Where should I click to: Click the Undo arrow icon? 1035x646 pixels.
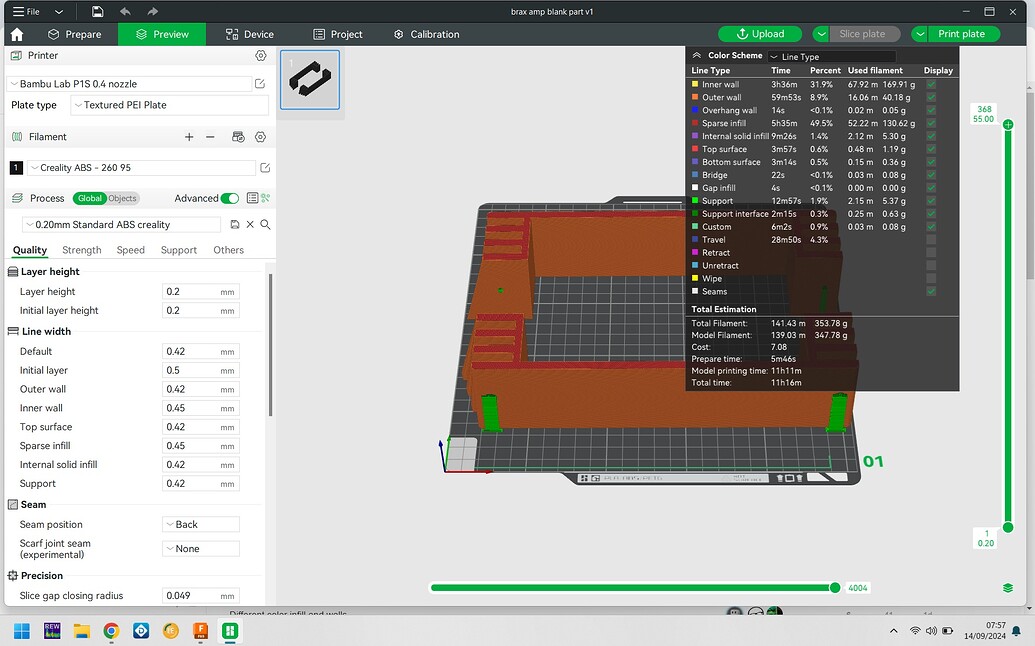click(125, 11)
